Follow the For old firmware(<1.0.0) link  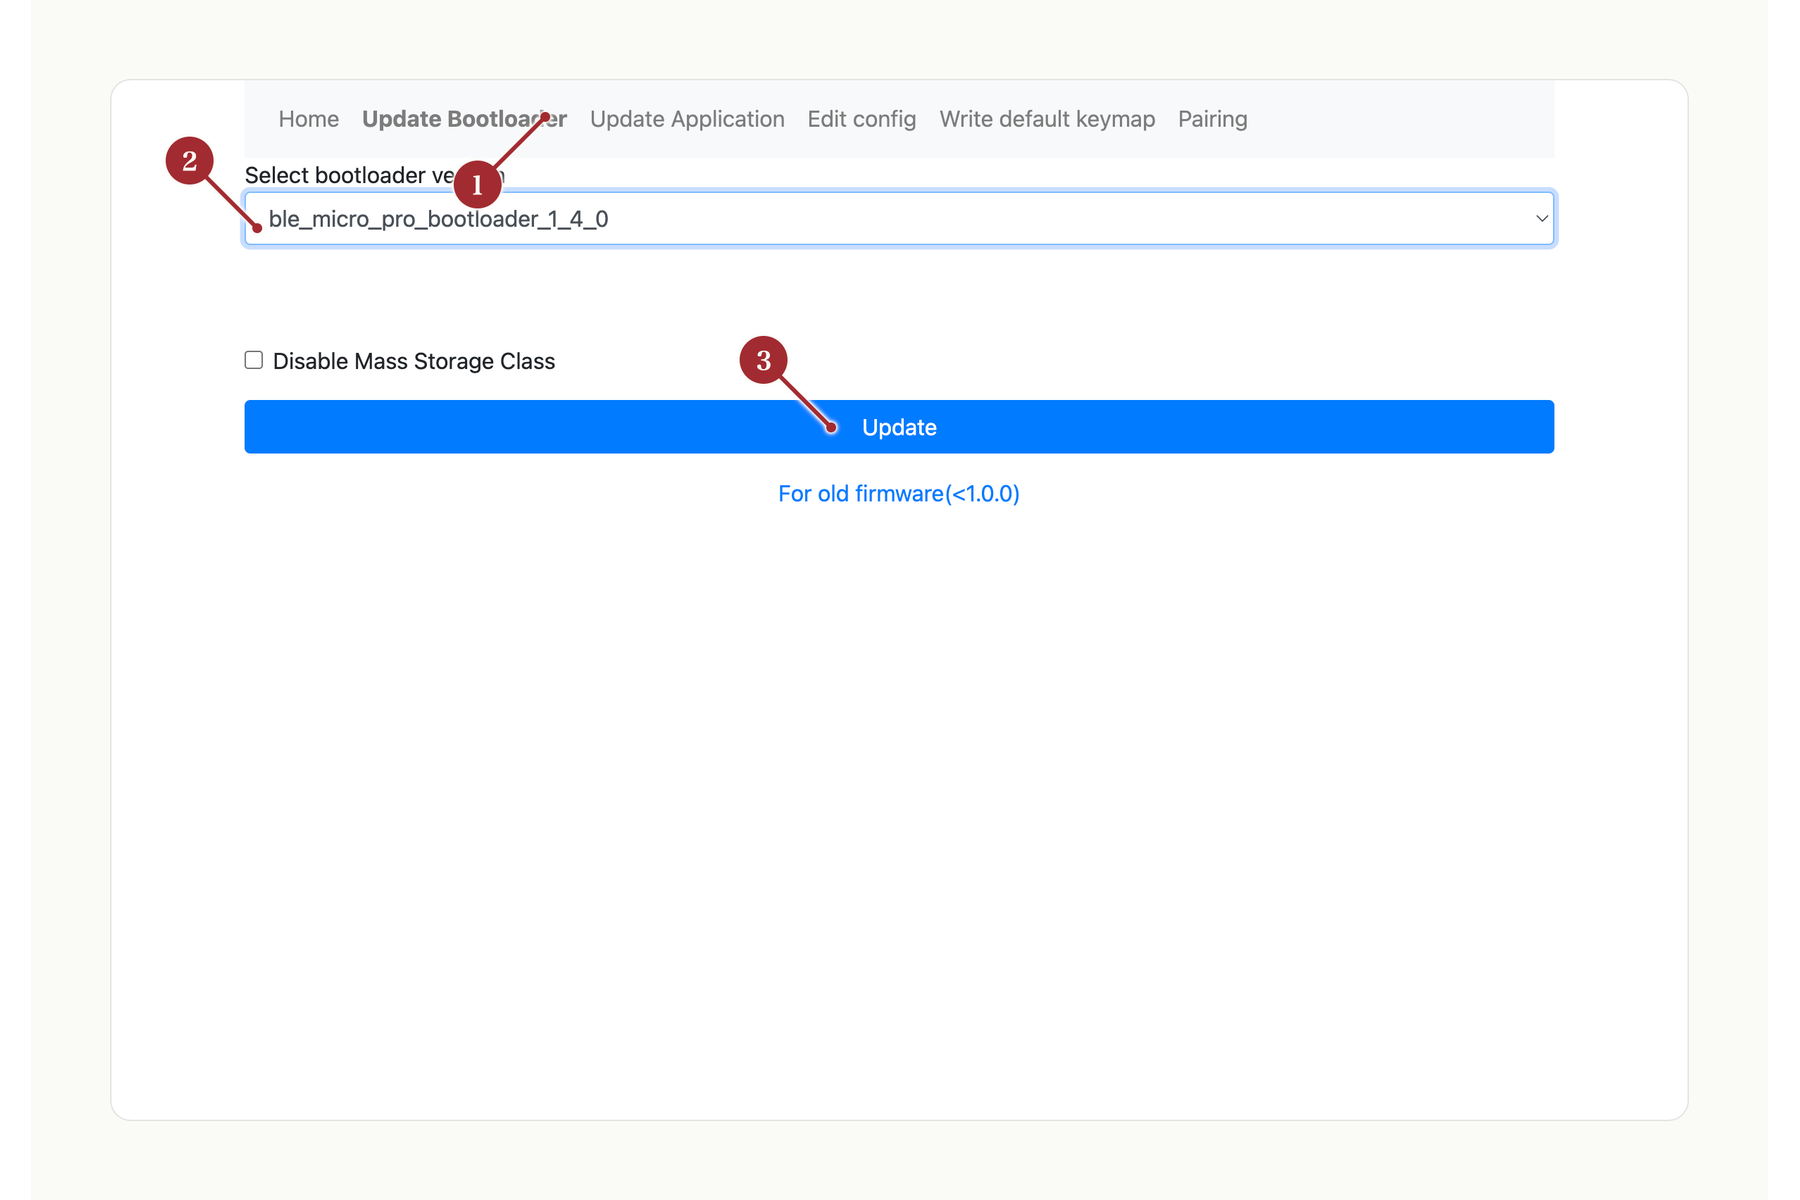899,494
